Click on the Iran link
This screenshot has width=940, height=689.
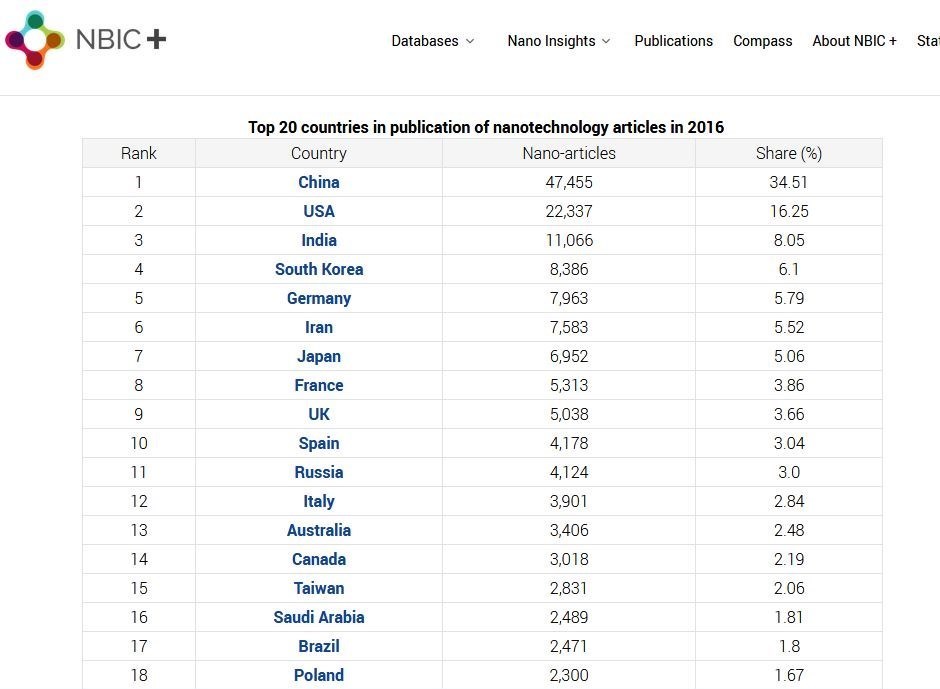(x=319, y=327)
